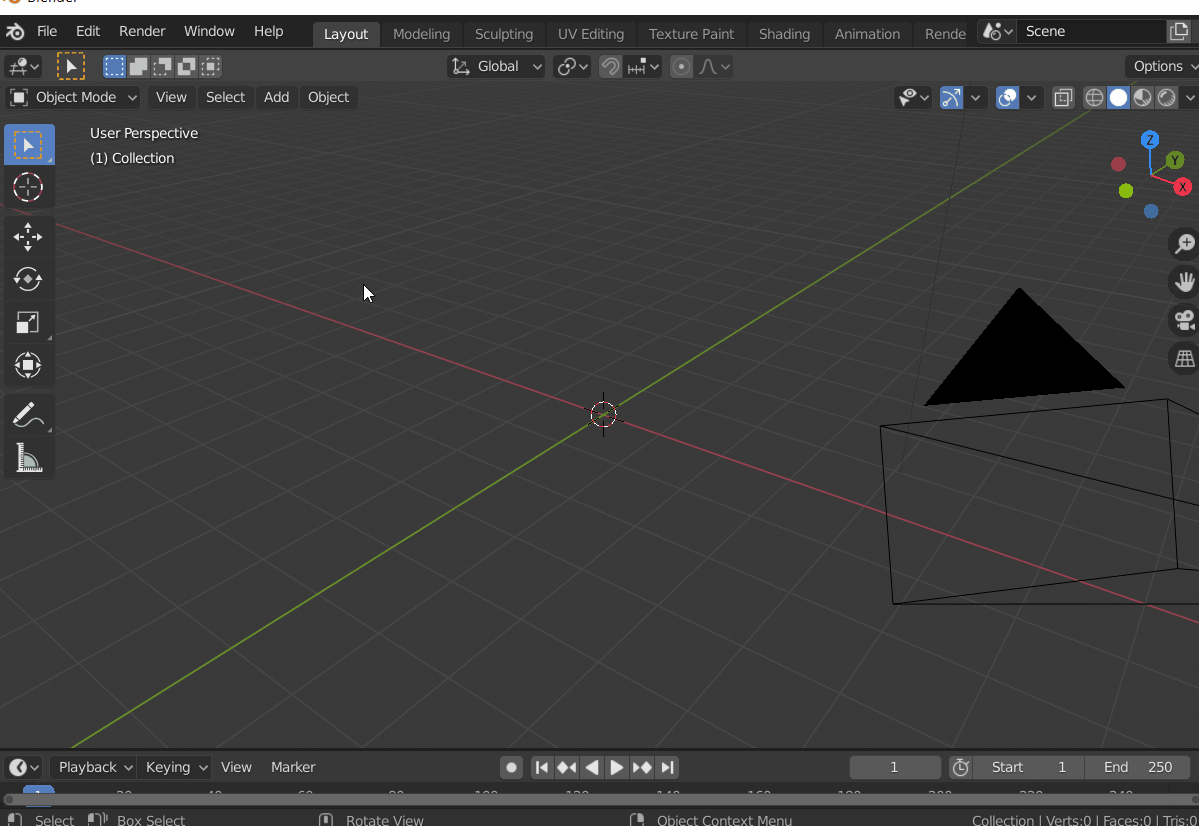Screen dimensions: 1199x826
Task: Open the pivot point dropdown
Action: tap(572, 67)
